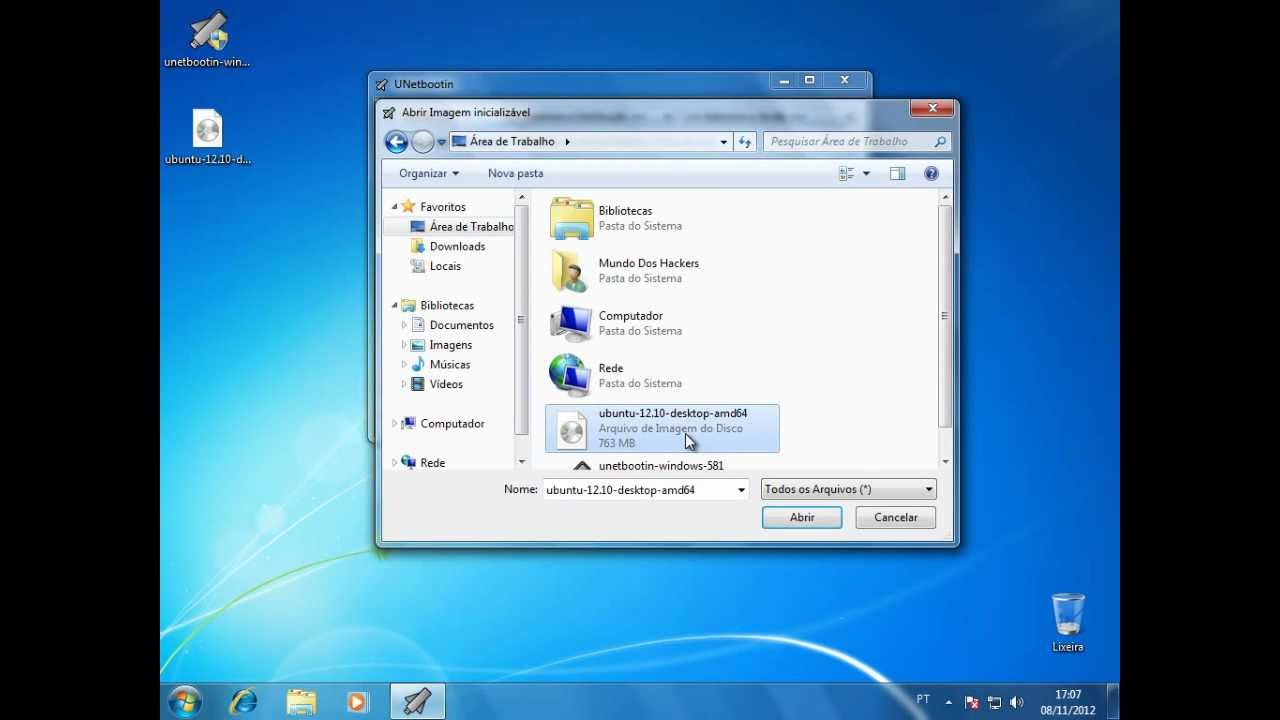Click the Bibliotecas folder icon in file list

click(x=572, y=218)
